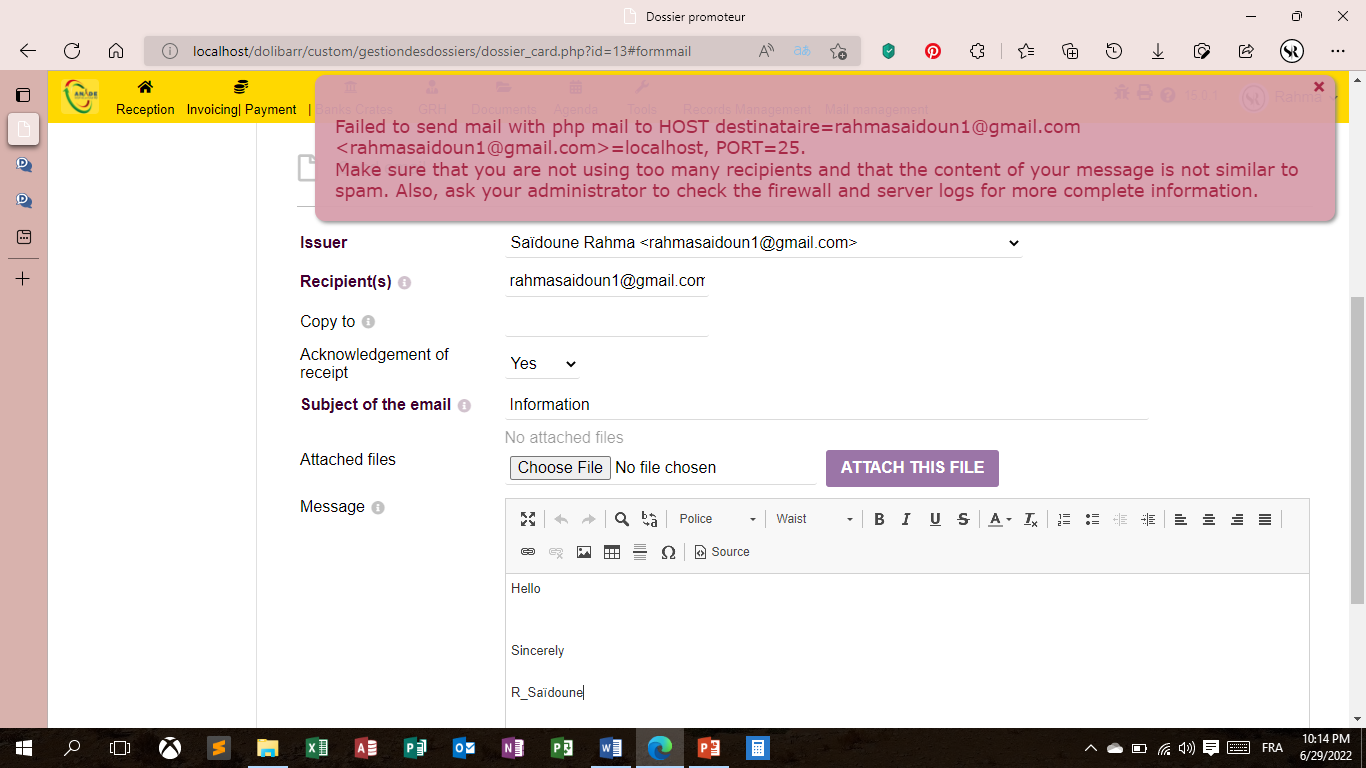The height and width of the screenshot is (768, 1366).
Task: Toggle bold formatting
Action: pyautogui.click(x=879, y=519)
